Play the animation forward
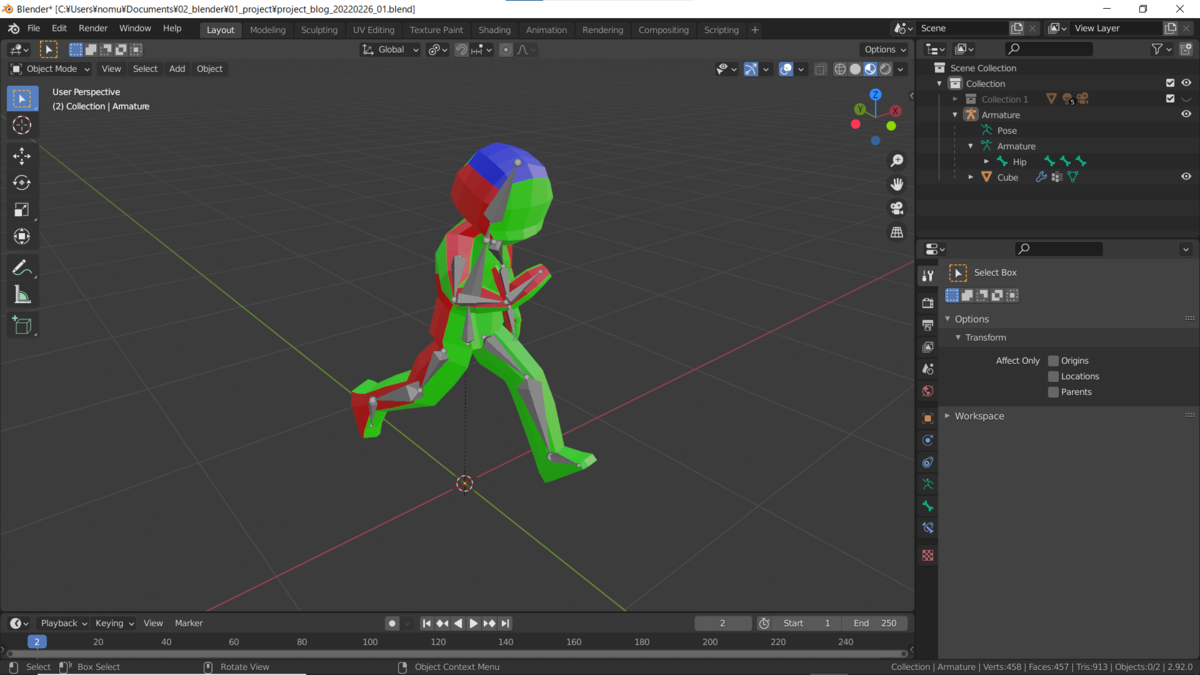 tap(474, 623)
